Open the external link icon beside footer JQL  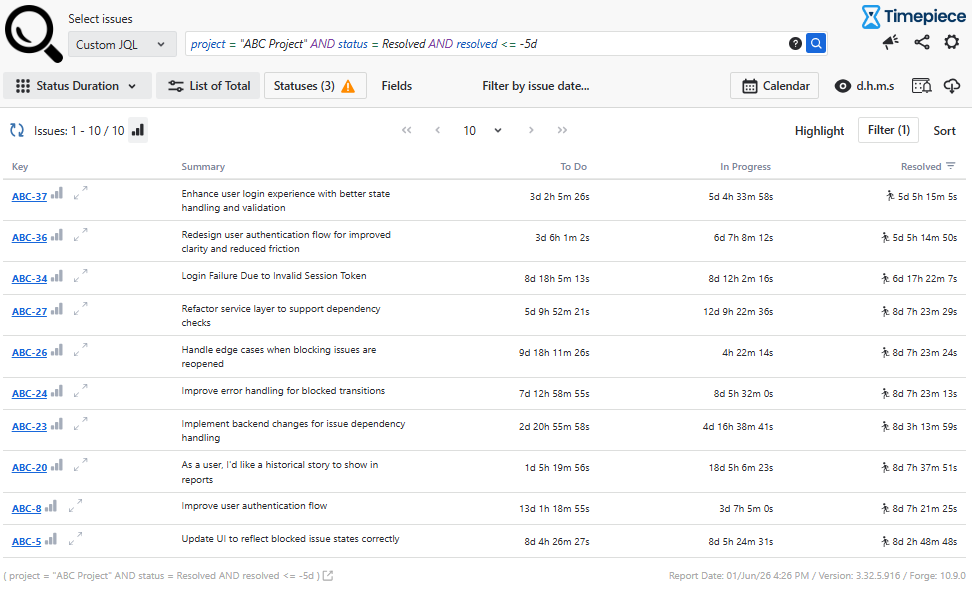328,576
